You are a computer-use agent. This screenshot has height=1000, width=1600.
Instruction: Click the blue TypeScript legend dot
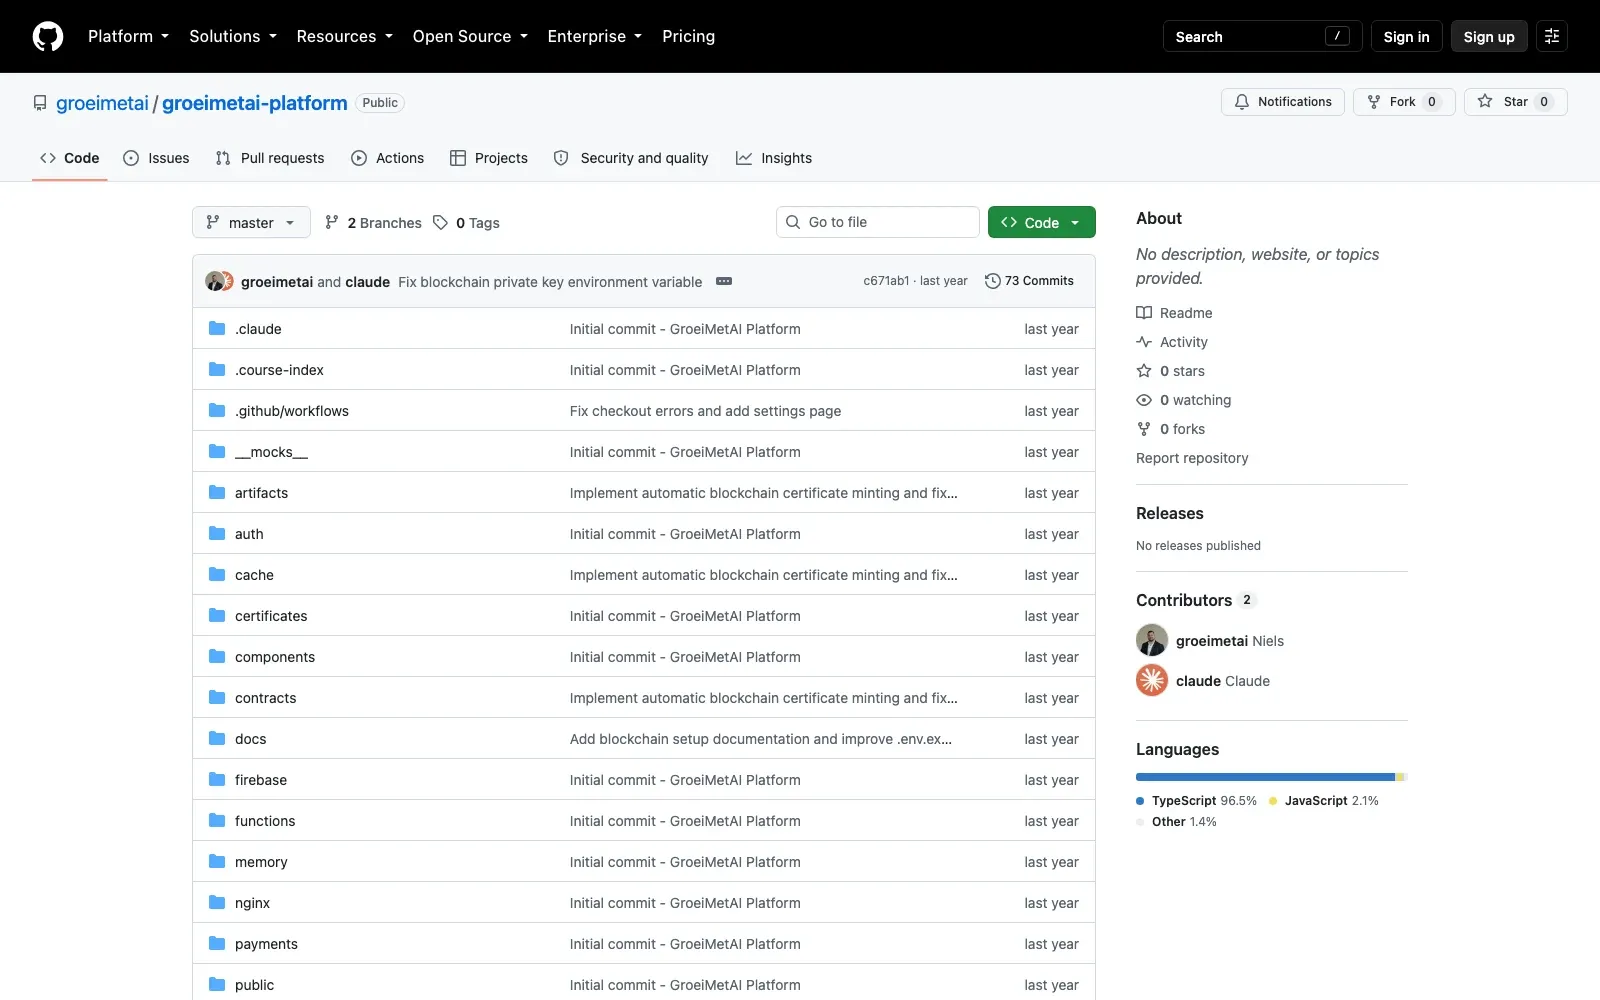(1140, 801)
